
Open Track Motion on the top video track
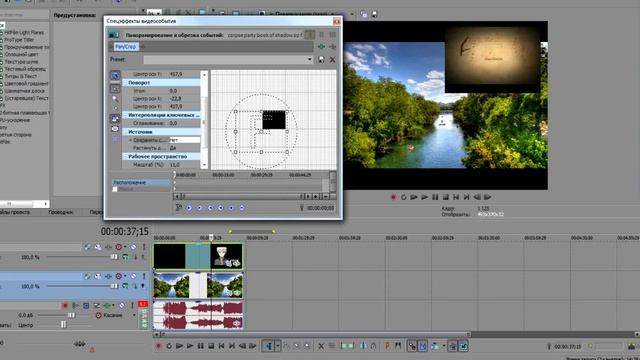click(x=98, y=247)
